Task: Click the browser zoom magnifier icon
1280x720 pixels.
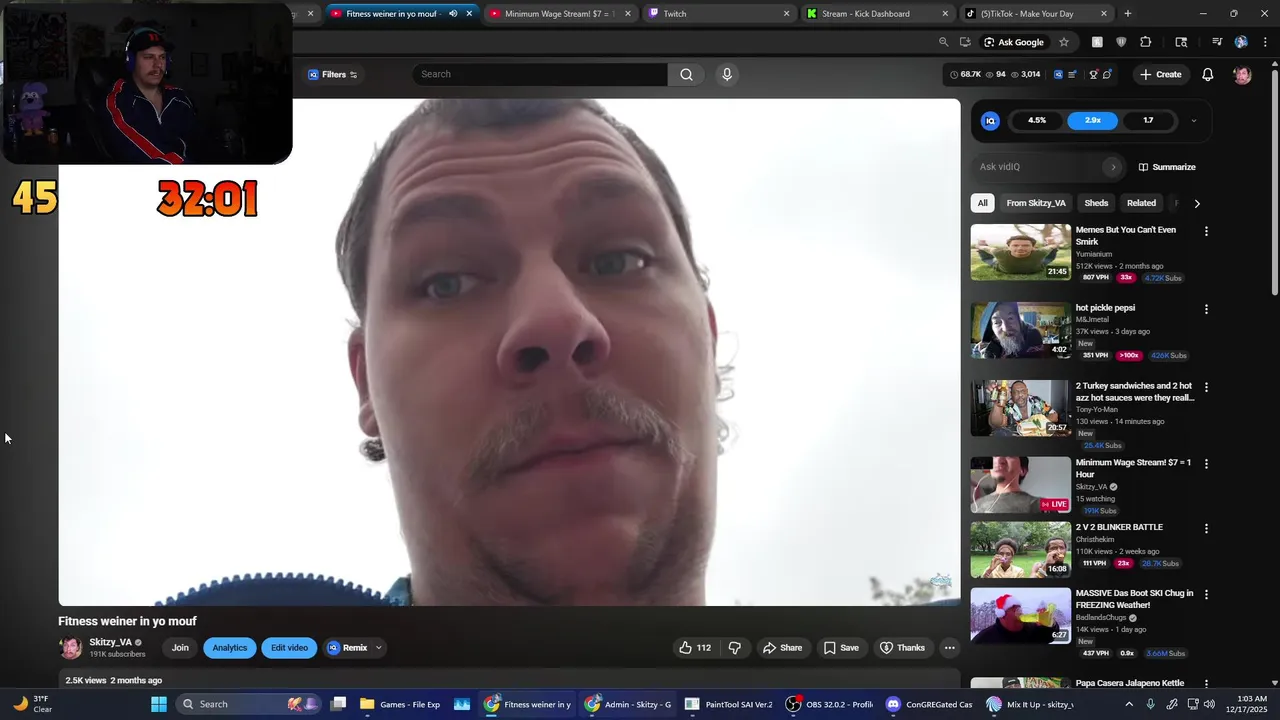Action: pyautogui.click(x=943, y=42)
